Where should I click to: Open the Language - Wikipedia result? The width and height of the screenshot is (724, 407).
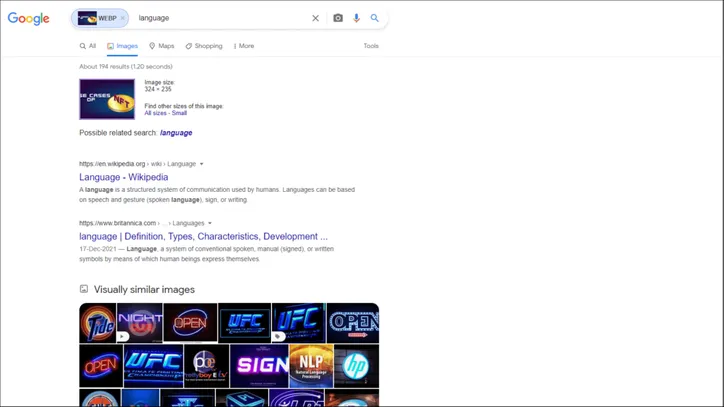[x=123, y=177]
